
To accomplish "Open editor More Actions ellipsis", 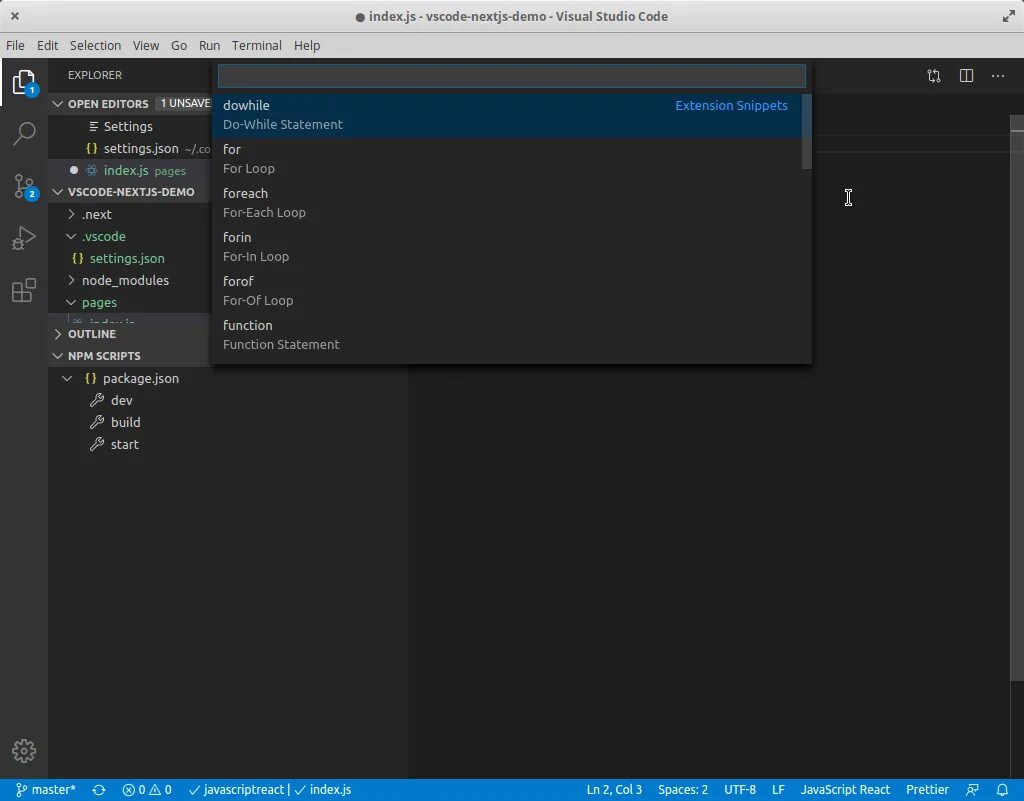I will pyautogui.click(x=998, y=76).
